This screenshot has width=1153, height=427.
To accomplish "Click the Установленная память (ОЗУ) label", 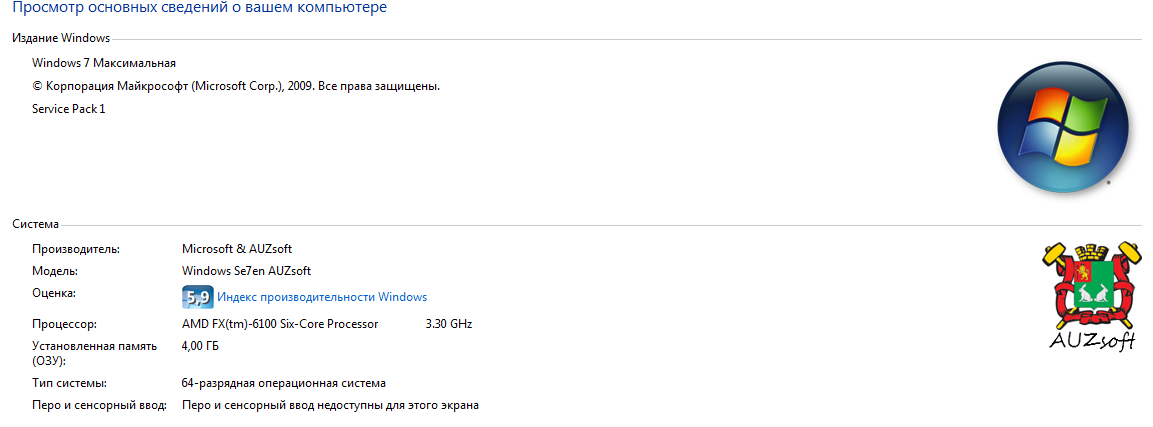I will pos(94,353).
